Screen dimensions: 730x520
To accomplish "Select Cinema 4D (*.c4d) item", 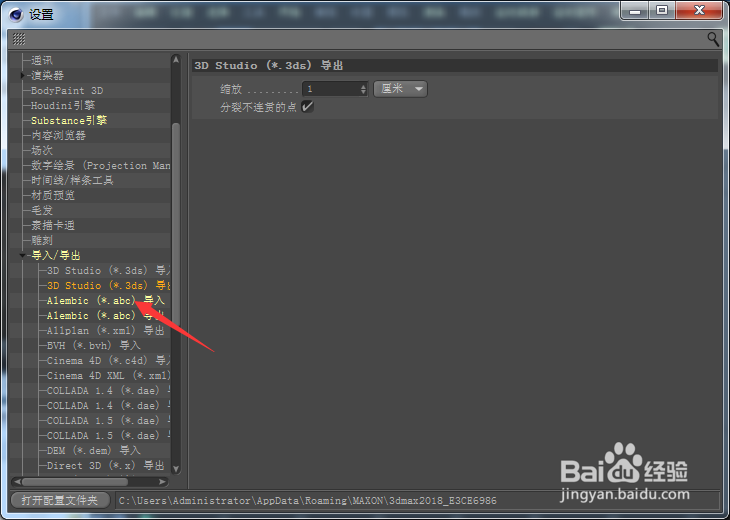I will [x=108, y=360].
